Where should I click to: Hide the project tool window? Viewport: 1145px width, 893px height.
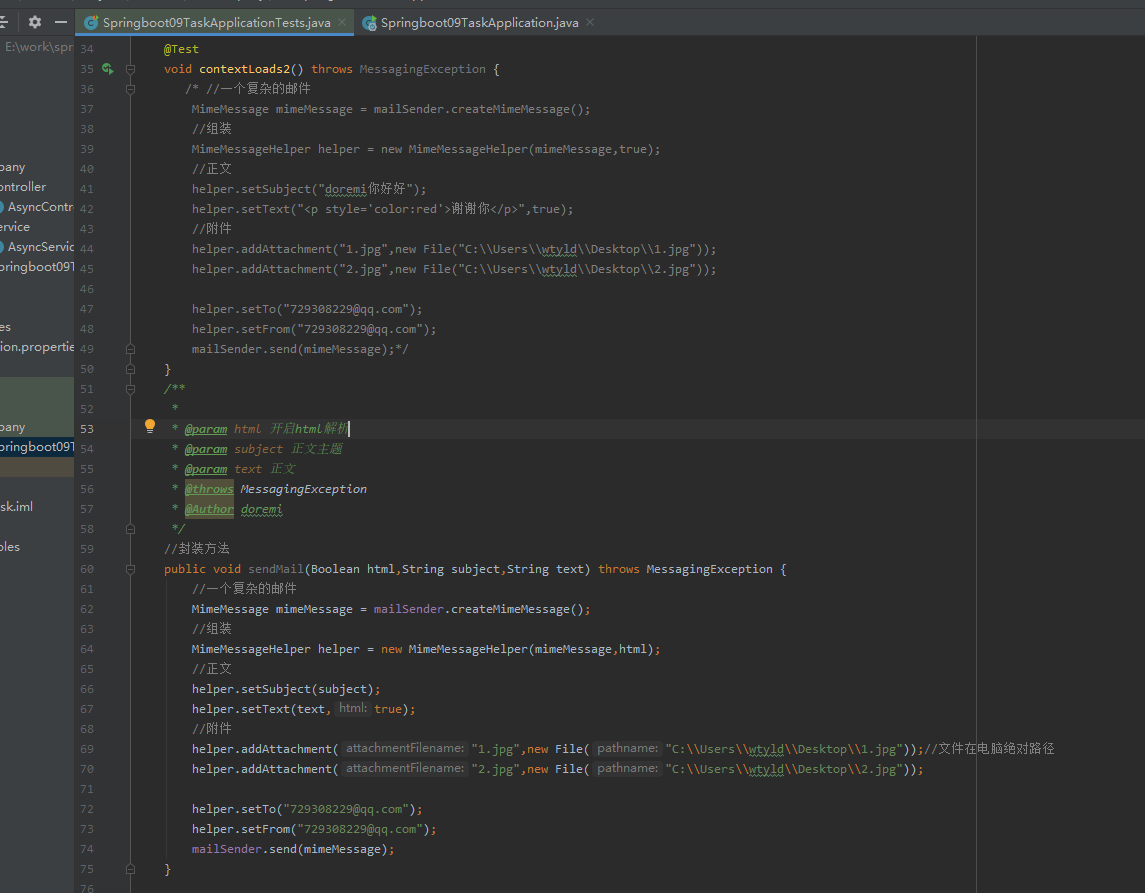point(62,22)
